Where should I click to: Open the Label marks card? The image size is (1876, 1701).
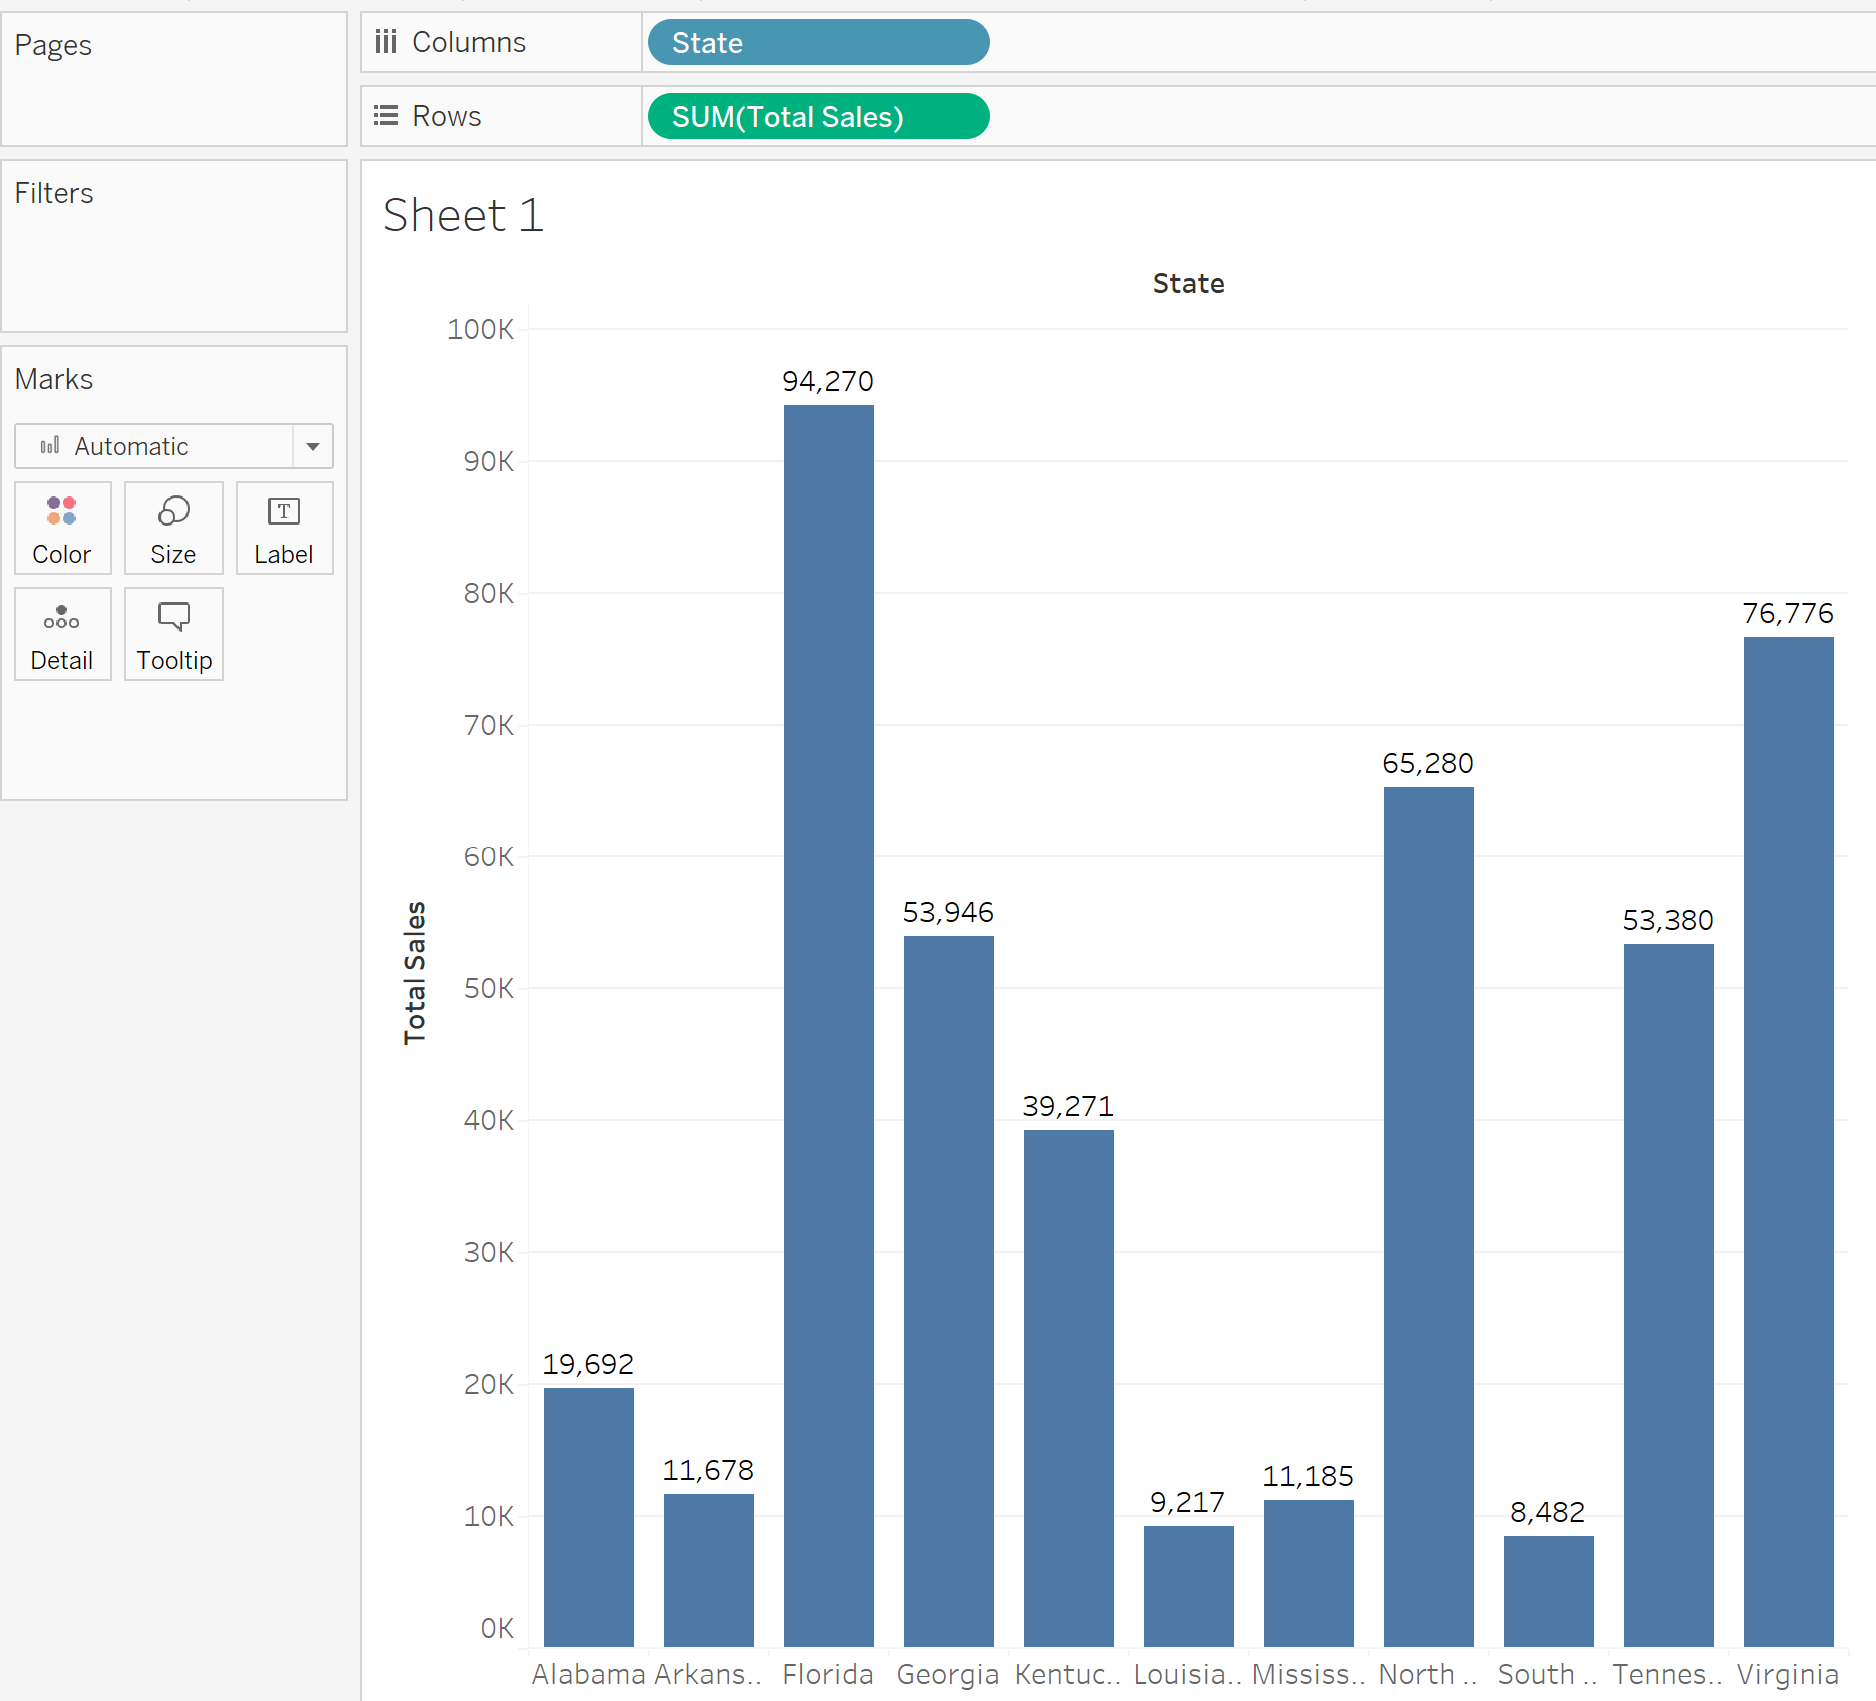click(284, 528)
